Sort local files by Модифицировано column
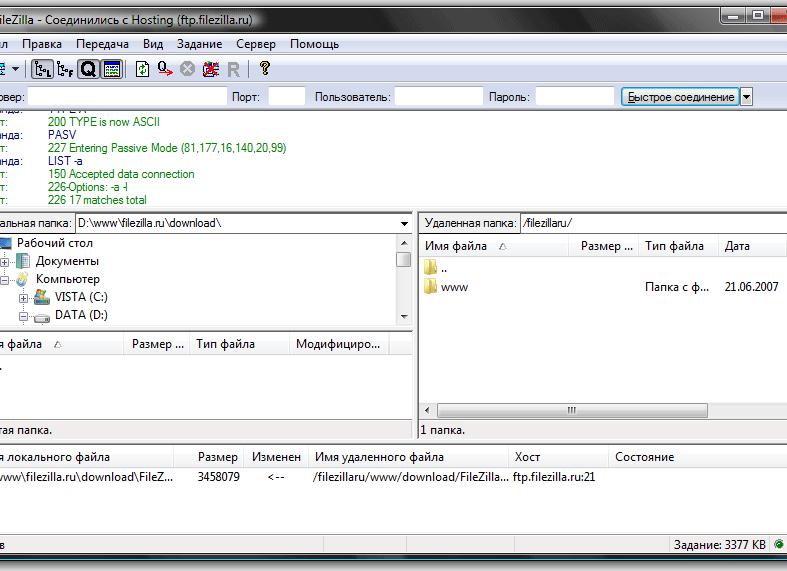 [x=339, y=344]
